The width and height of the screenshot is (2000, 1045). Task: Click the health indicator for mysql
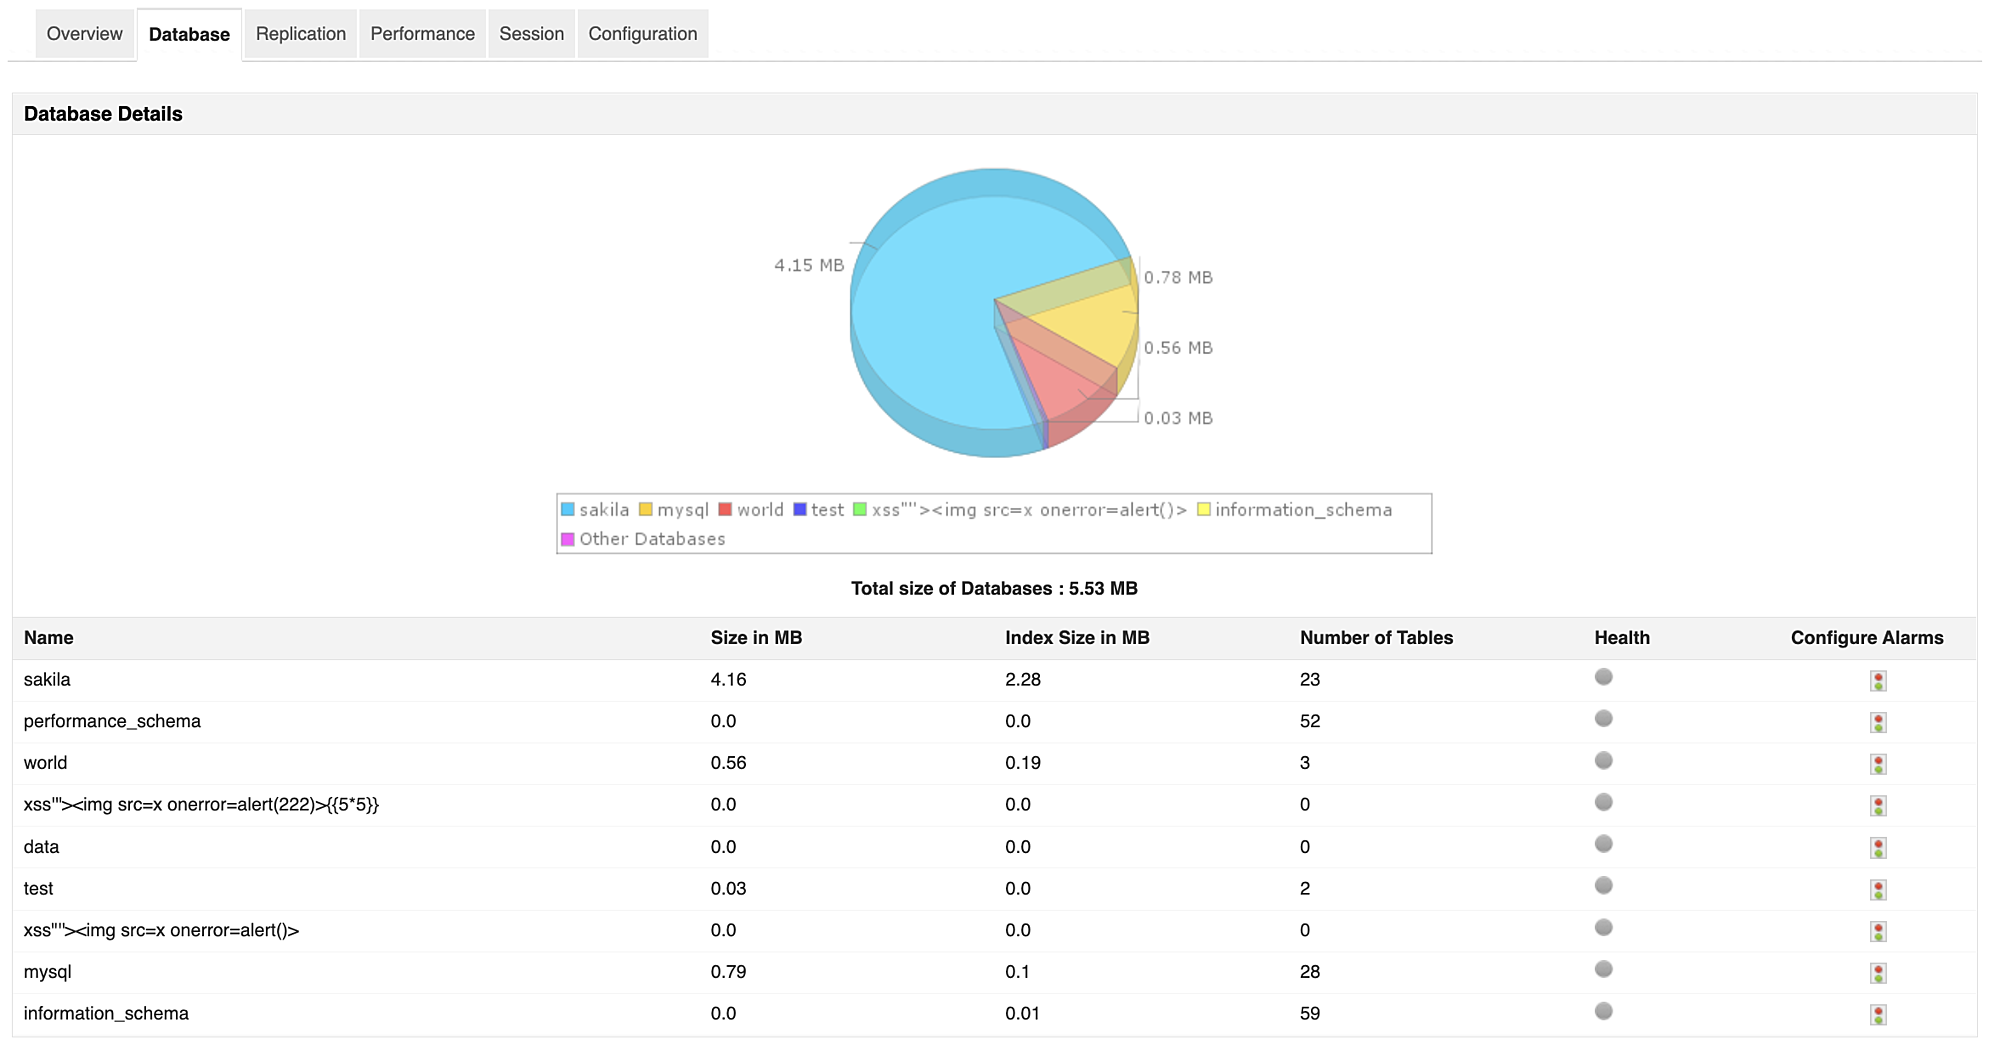click(1603, 969)
